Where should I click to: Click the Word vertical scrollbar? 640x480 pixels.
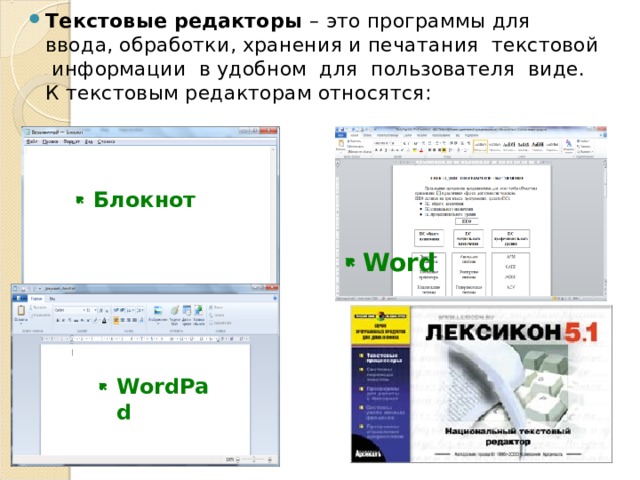point(604,227)
